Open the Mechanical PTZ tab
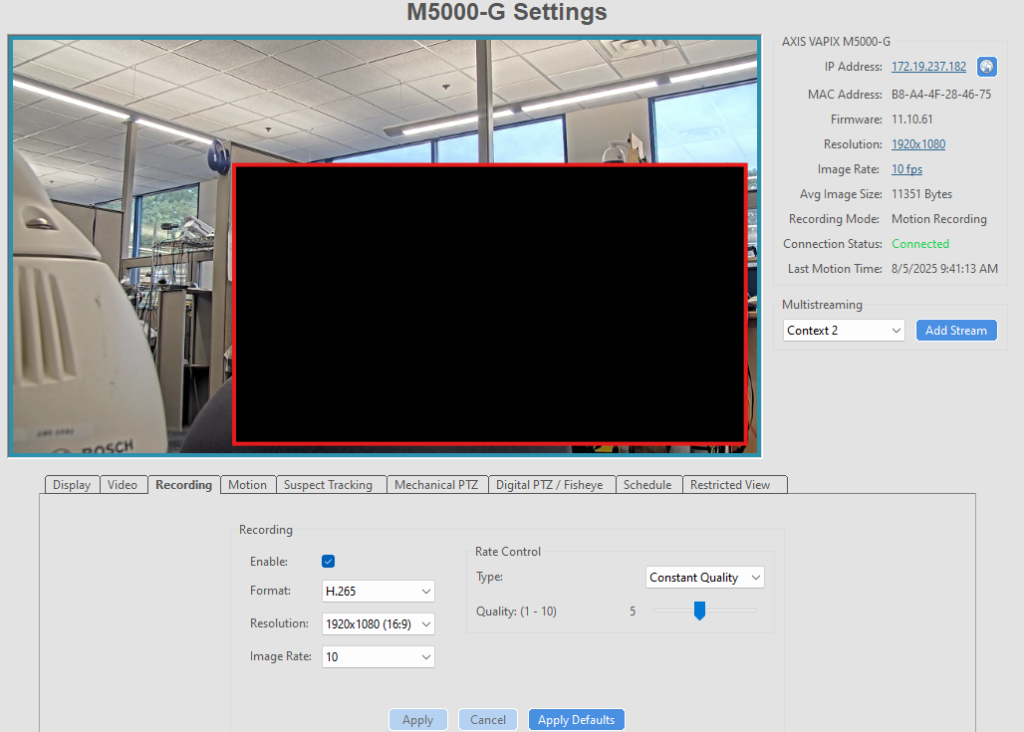 click(x=436, y=485)
